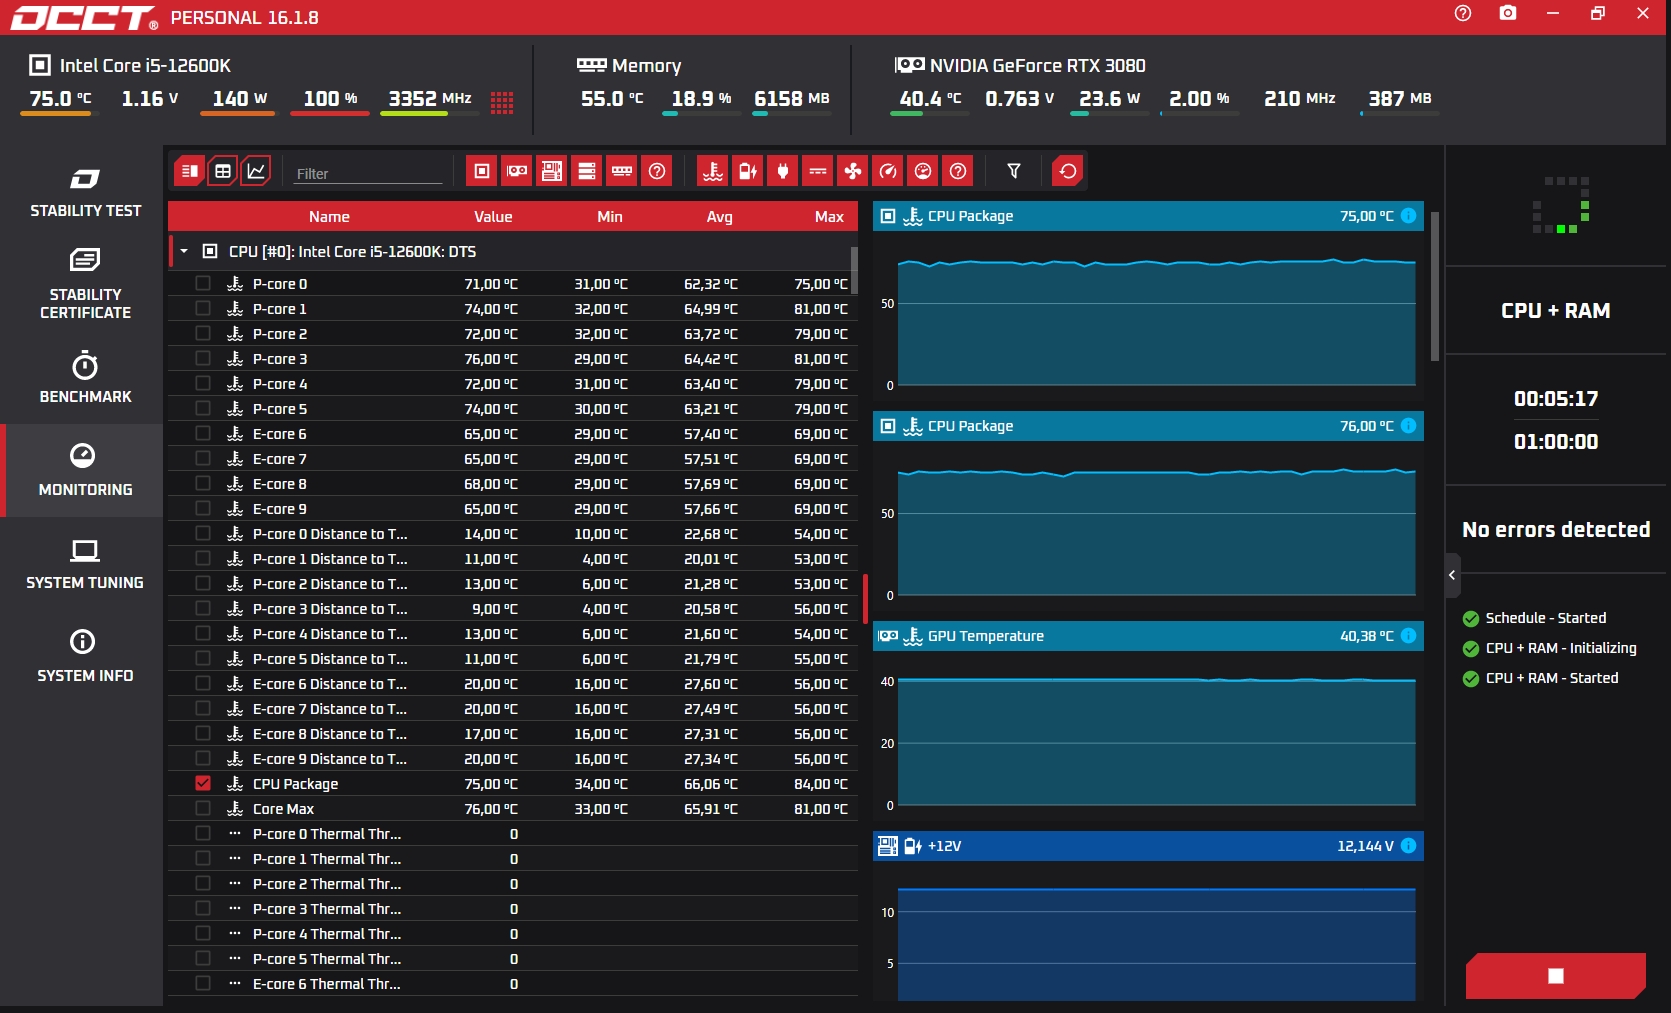Click the Memory summary header
This screenshot has height=1013, width=1671.
coord(630,66)
